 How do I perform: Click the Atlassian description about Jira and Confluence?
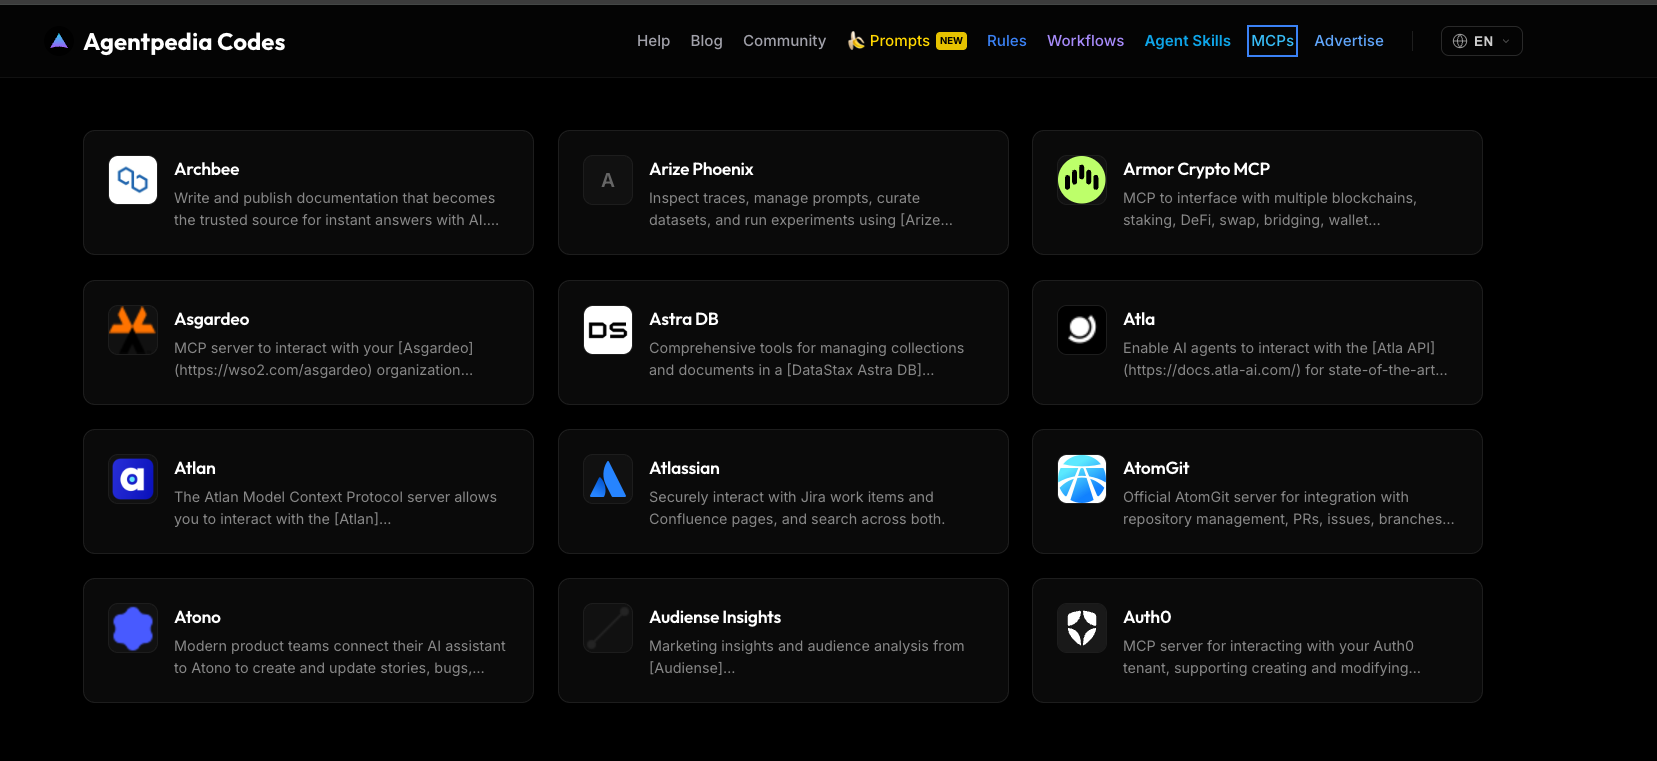(797, 508)
